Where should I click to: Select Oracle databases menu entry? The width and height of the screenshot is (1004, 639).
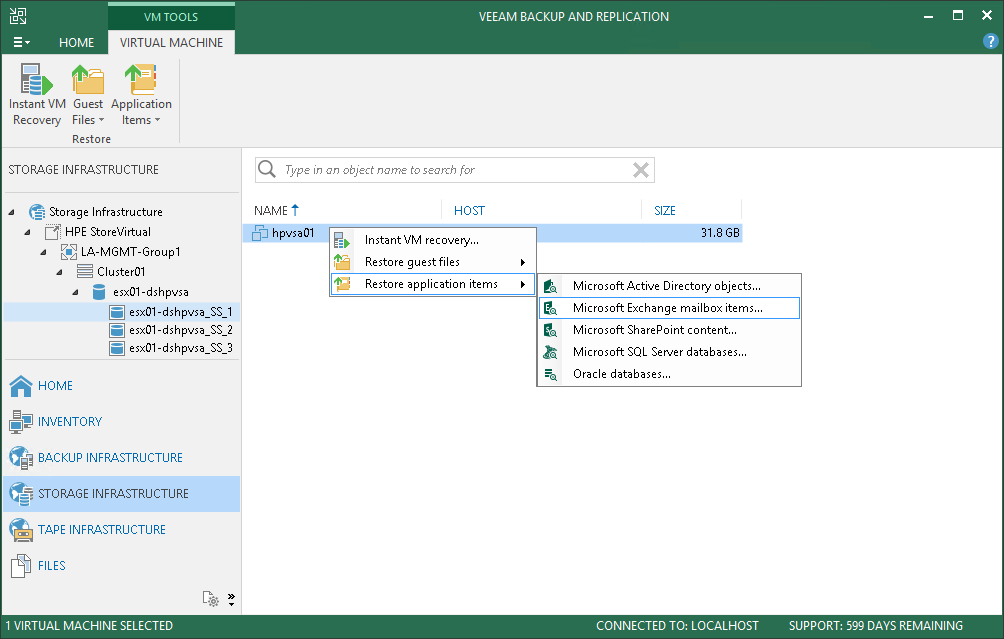tap(669, 374)
